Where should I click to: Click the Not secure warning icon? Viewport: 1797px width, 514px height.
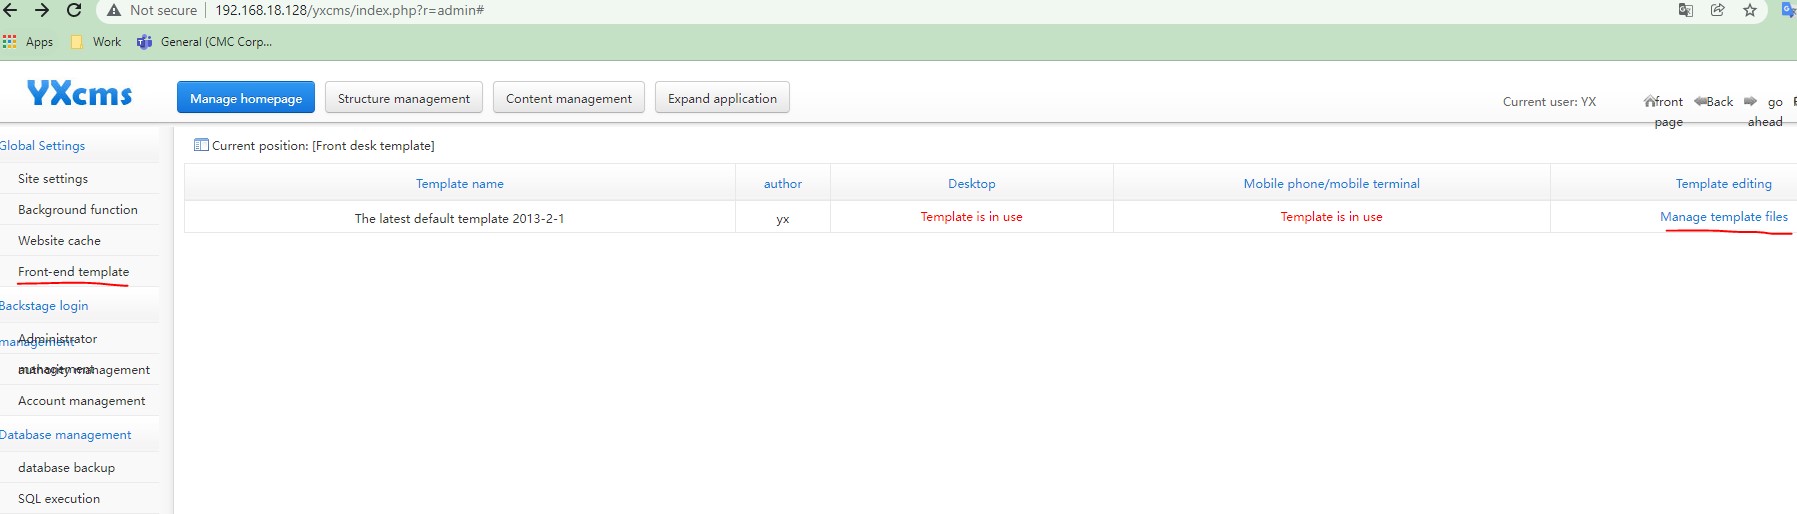114,10
